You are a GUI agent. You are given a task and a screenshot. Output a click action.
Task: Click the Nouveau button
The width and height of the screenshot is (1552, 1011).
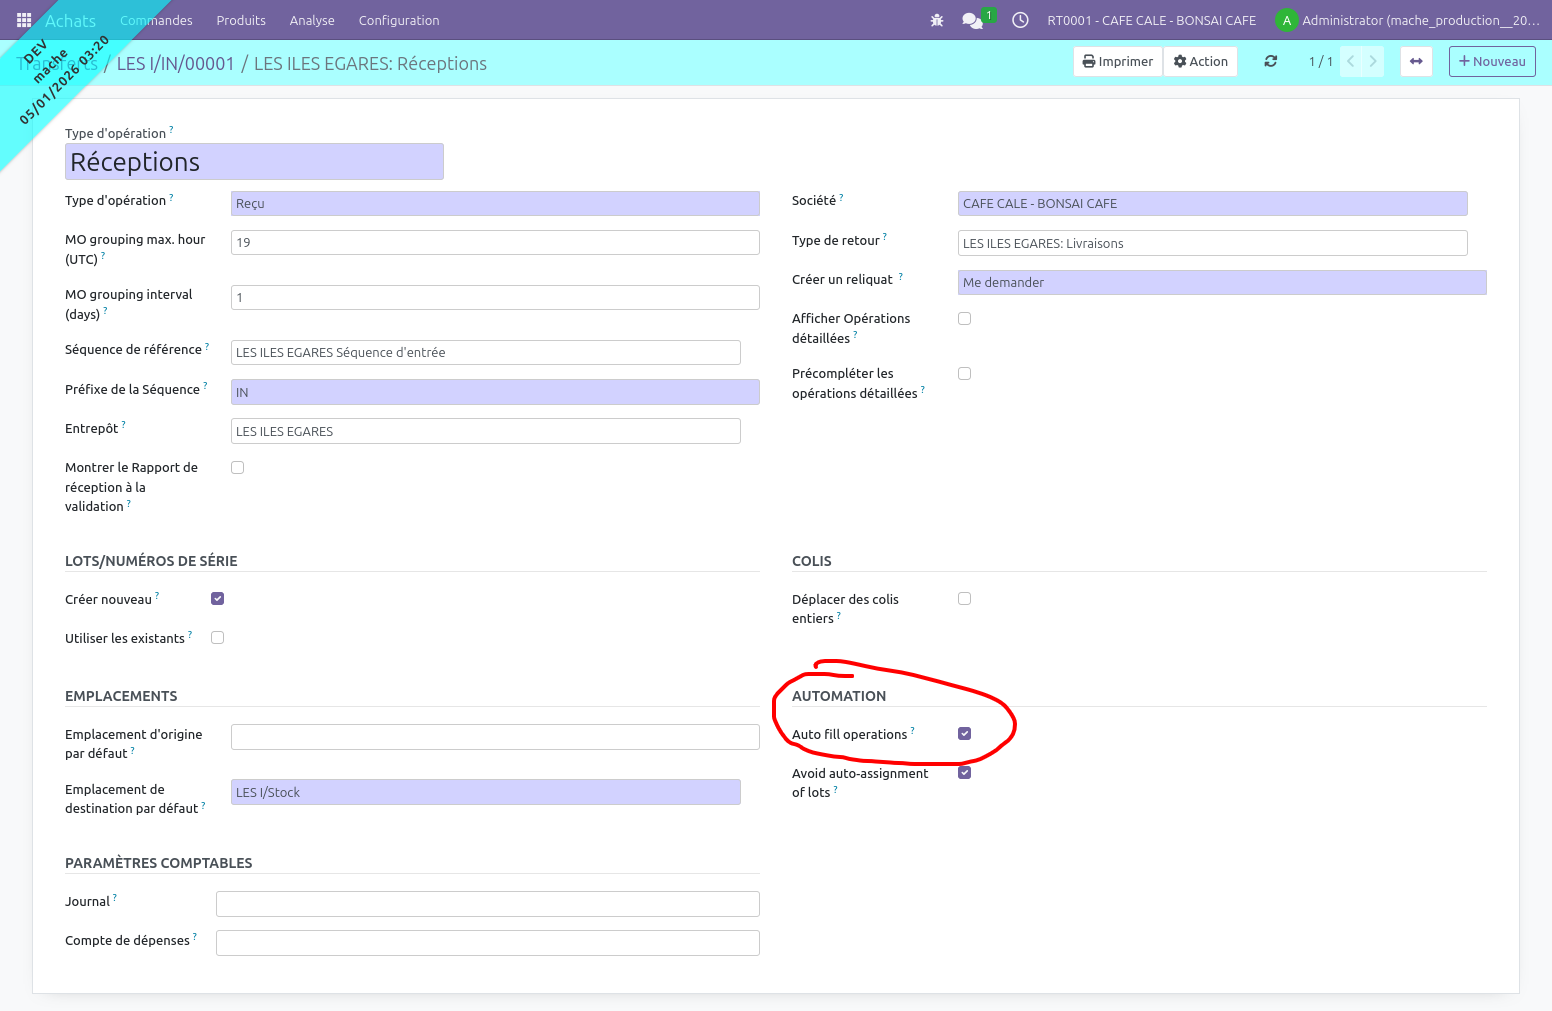coord(1492,62)
